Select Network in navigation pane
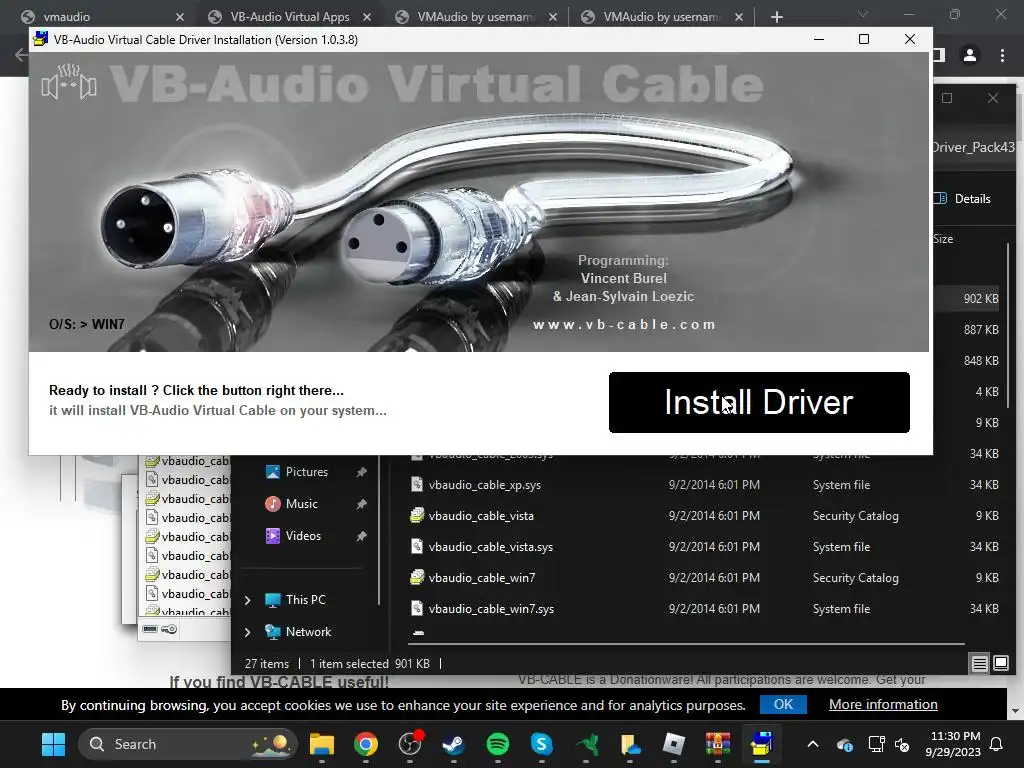 coord(308,632)
